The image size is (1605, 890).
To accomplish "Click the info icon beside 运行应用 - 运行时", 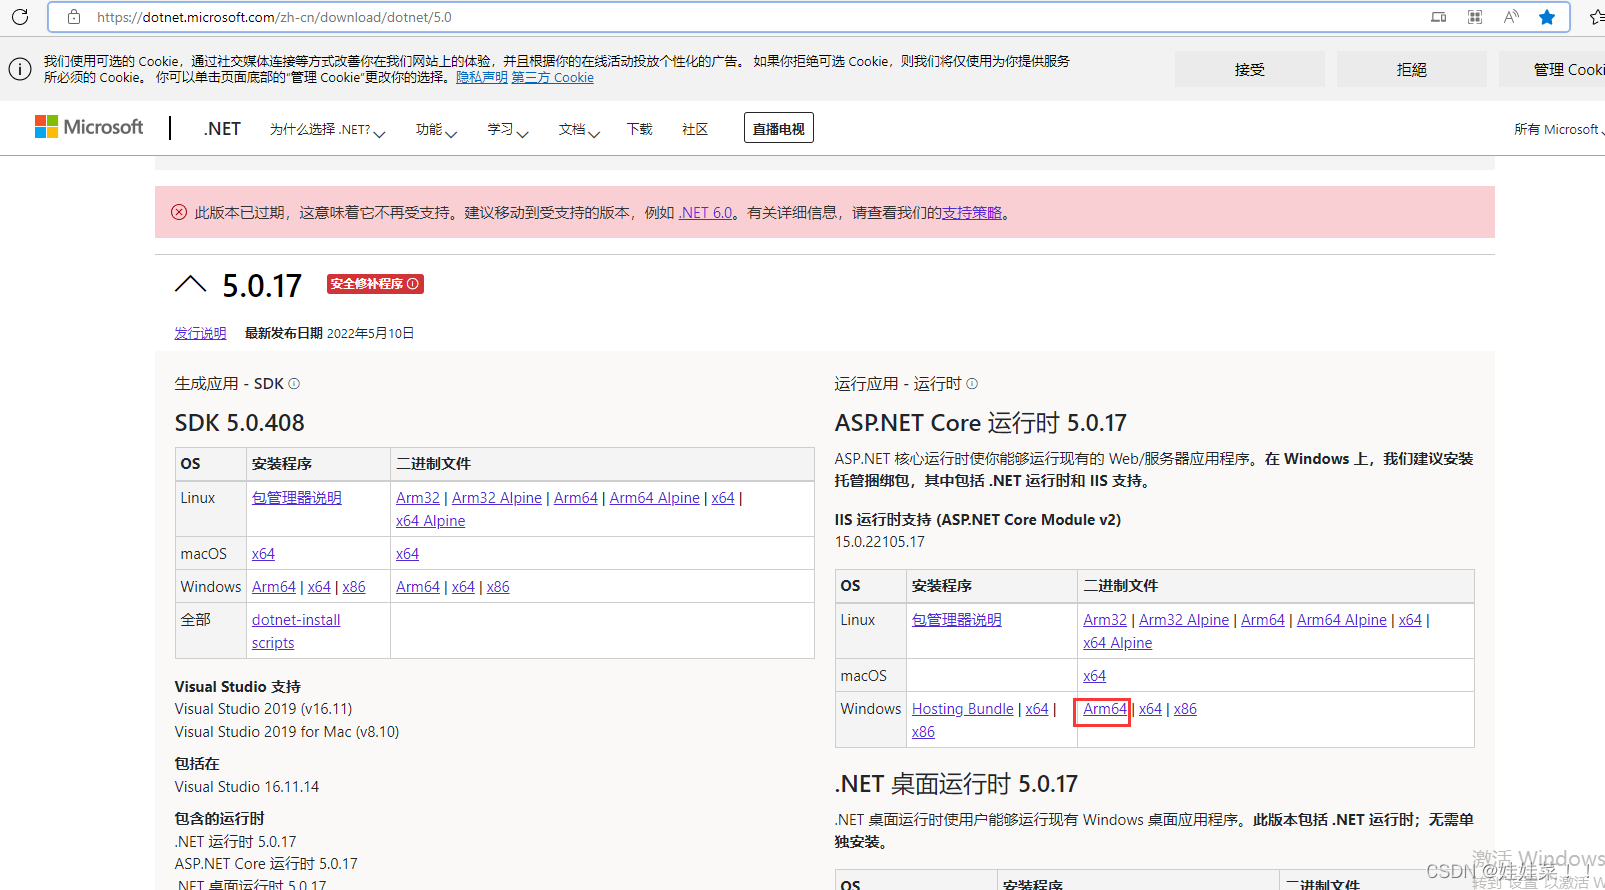I will point(972,384).
